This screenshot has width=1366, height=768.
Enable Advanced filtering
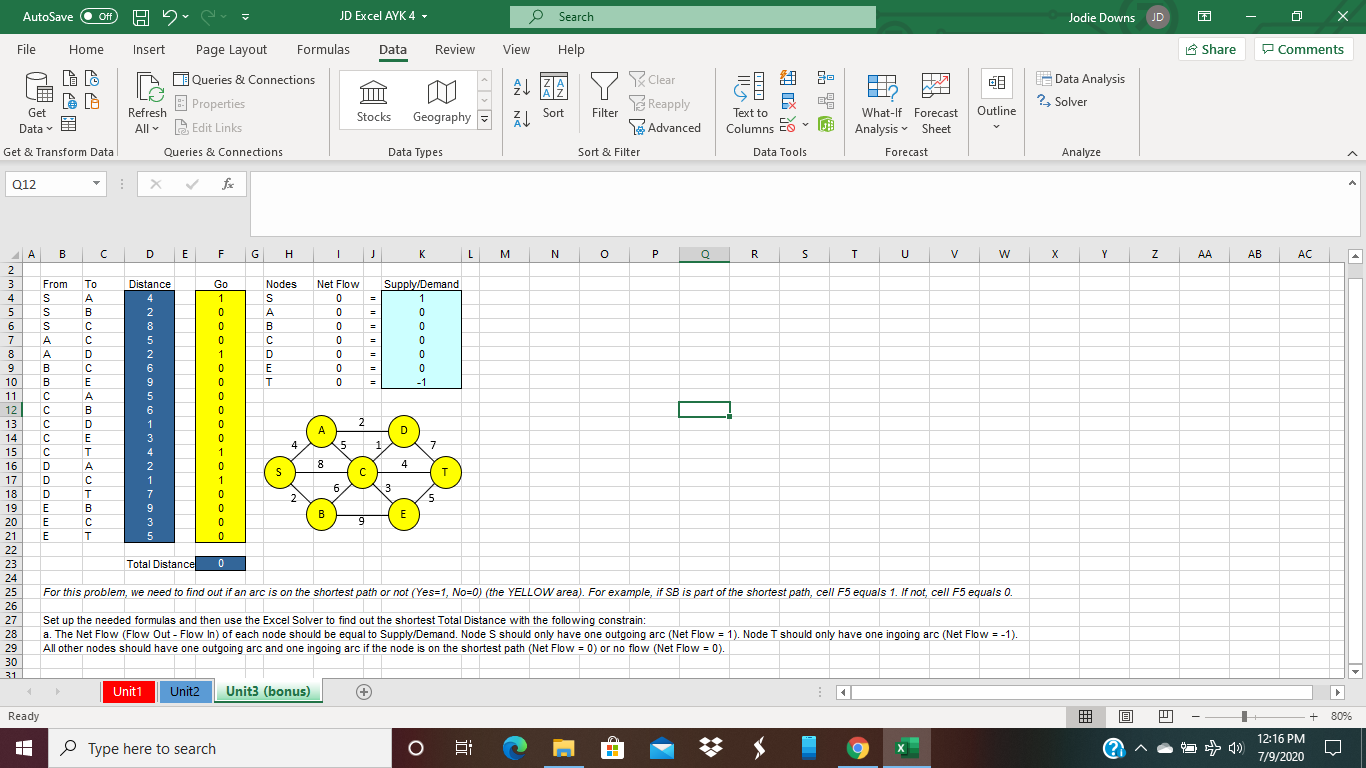coord(666,127)
